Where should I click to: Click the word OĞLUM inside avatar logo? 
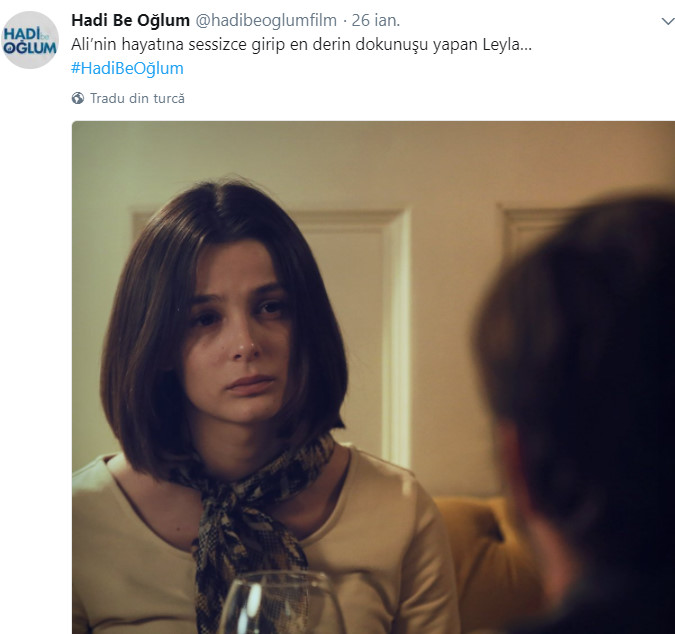click(30, 48)
